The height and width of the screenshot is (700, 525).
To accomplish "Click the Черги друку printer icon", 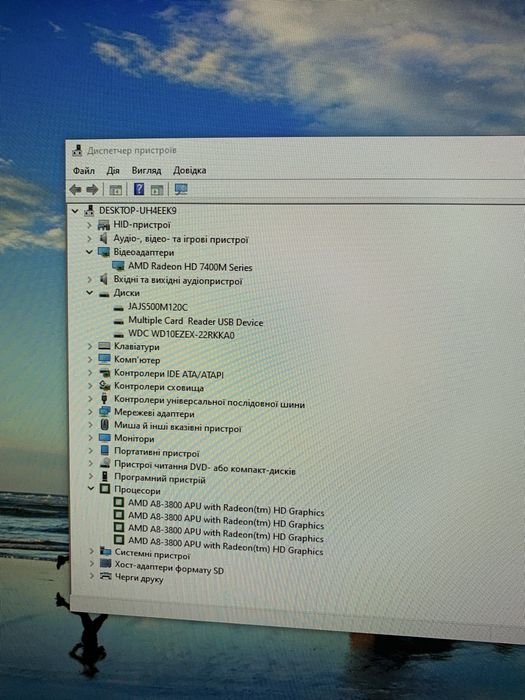I will (105, 576).
